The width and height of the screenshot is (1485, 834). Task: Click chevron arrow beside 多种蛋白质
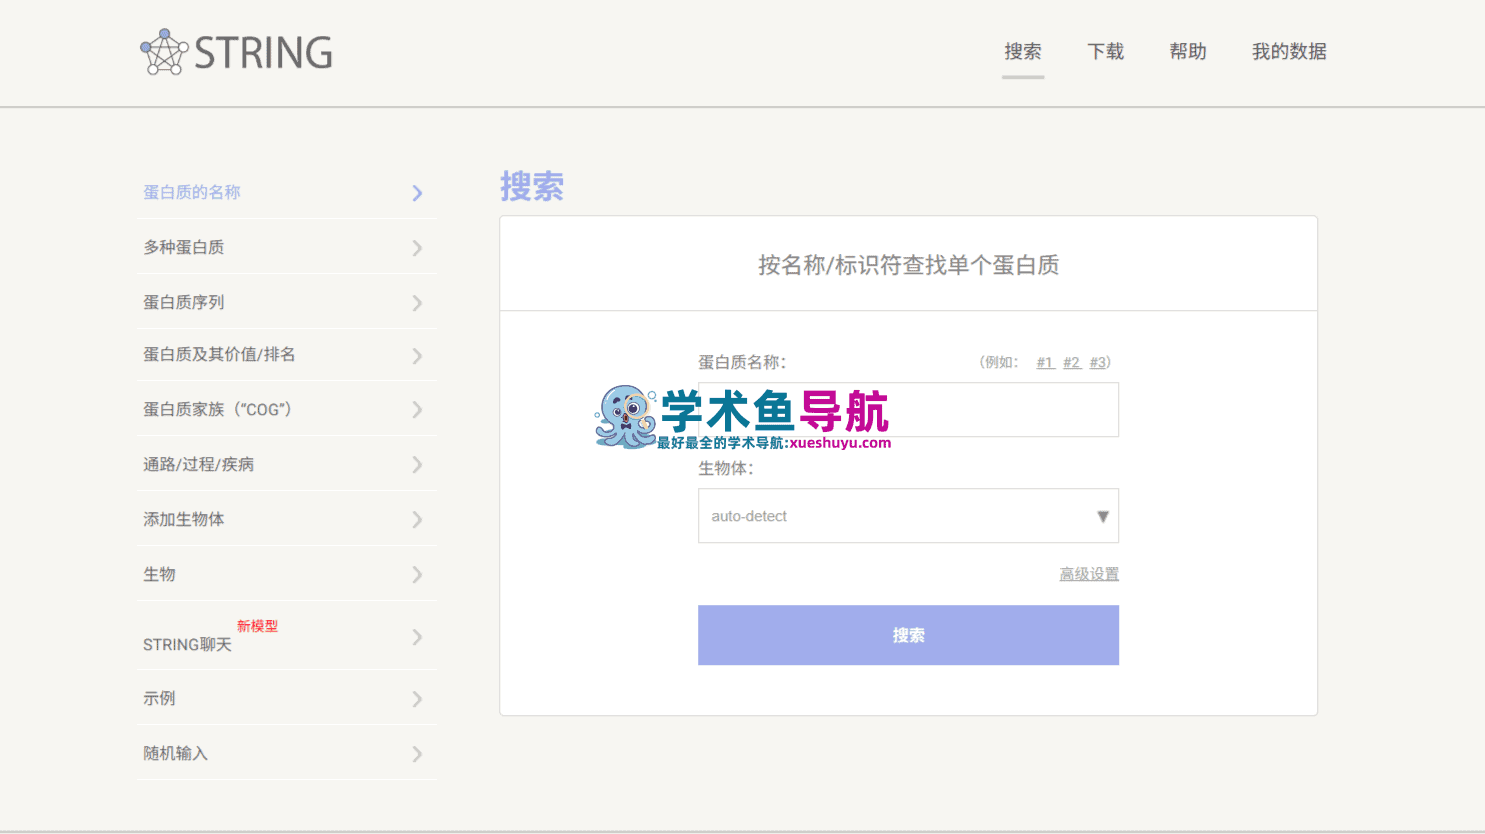tap(418, 248)
